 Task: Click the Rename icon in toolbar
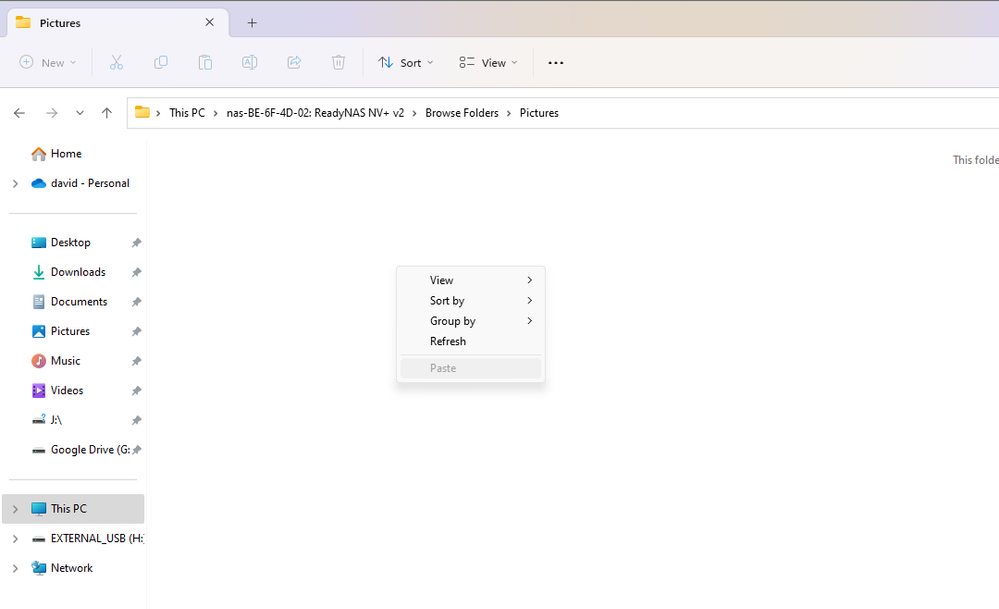pos(250,63)
